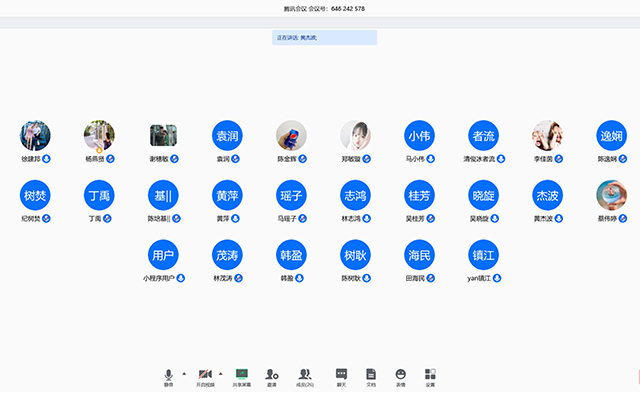Open the chat panel icon
This screenshot has width=640, height=400.
(x=341, y=374)
